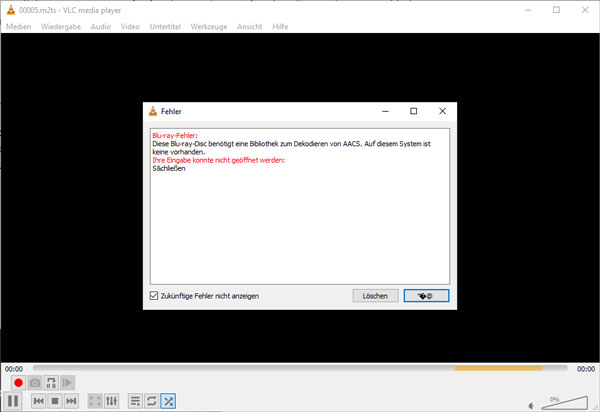Open the Video menu
The image size is (600, 412).
coord(130,26)
